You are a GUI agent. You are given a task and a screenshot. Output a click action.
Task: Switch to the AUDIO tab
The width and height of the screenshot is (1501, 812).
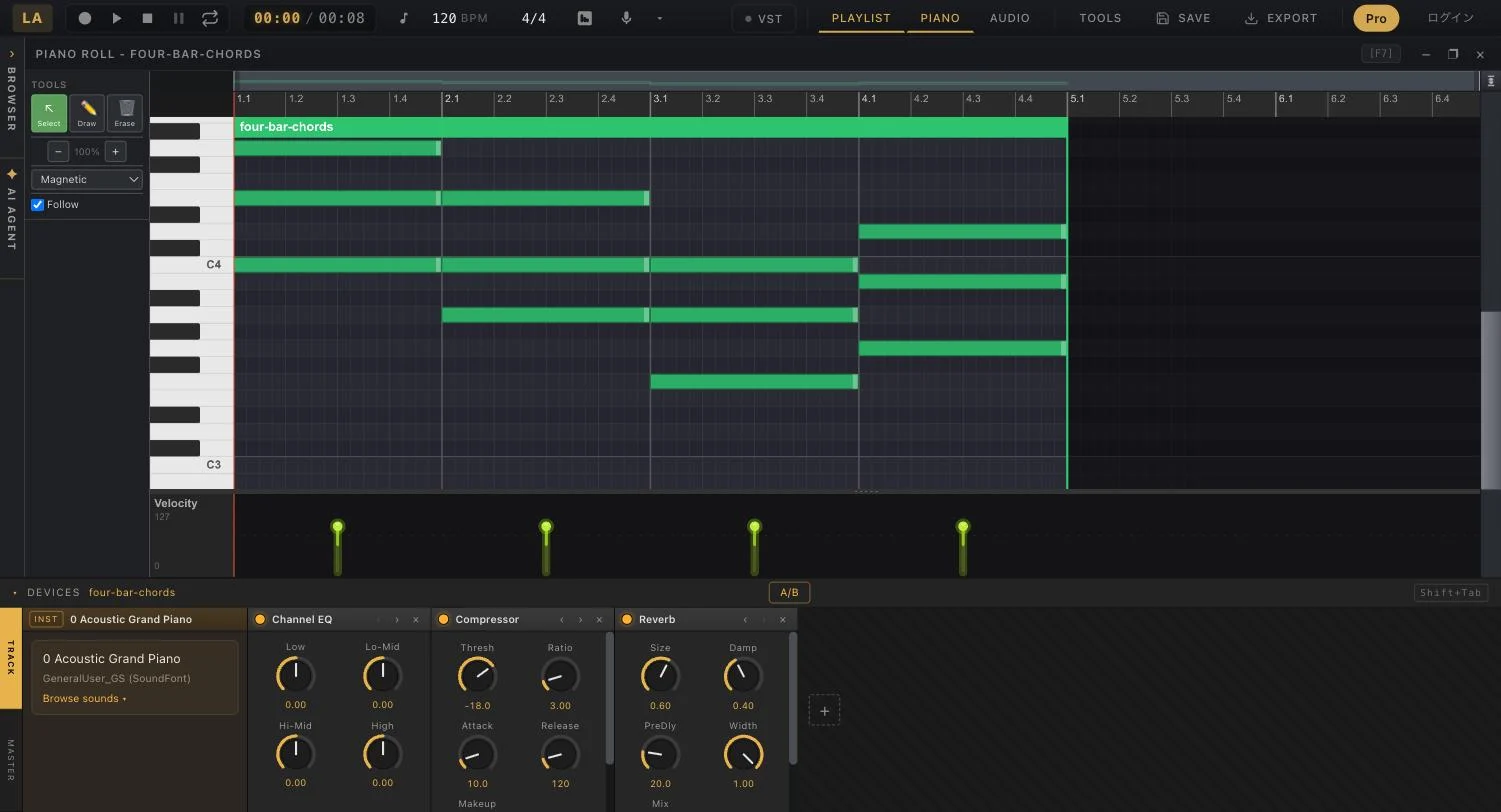tap(1009, 18)
